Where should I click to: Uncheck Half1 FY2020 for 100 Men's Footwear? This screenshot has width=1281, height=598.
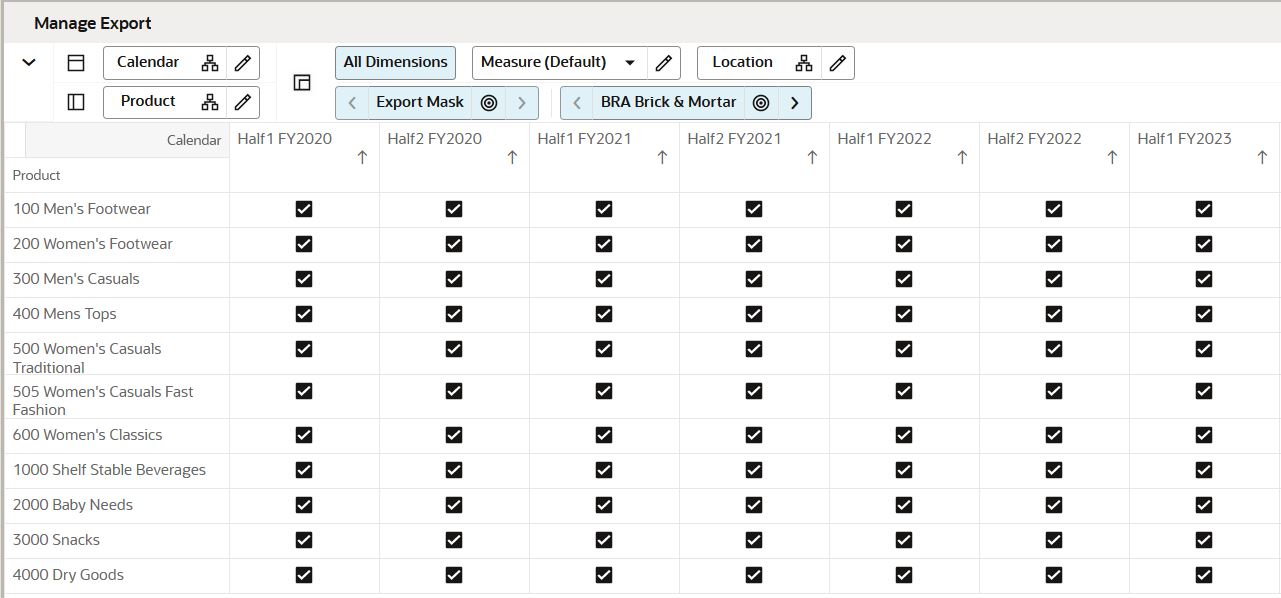point(304,209)
